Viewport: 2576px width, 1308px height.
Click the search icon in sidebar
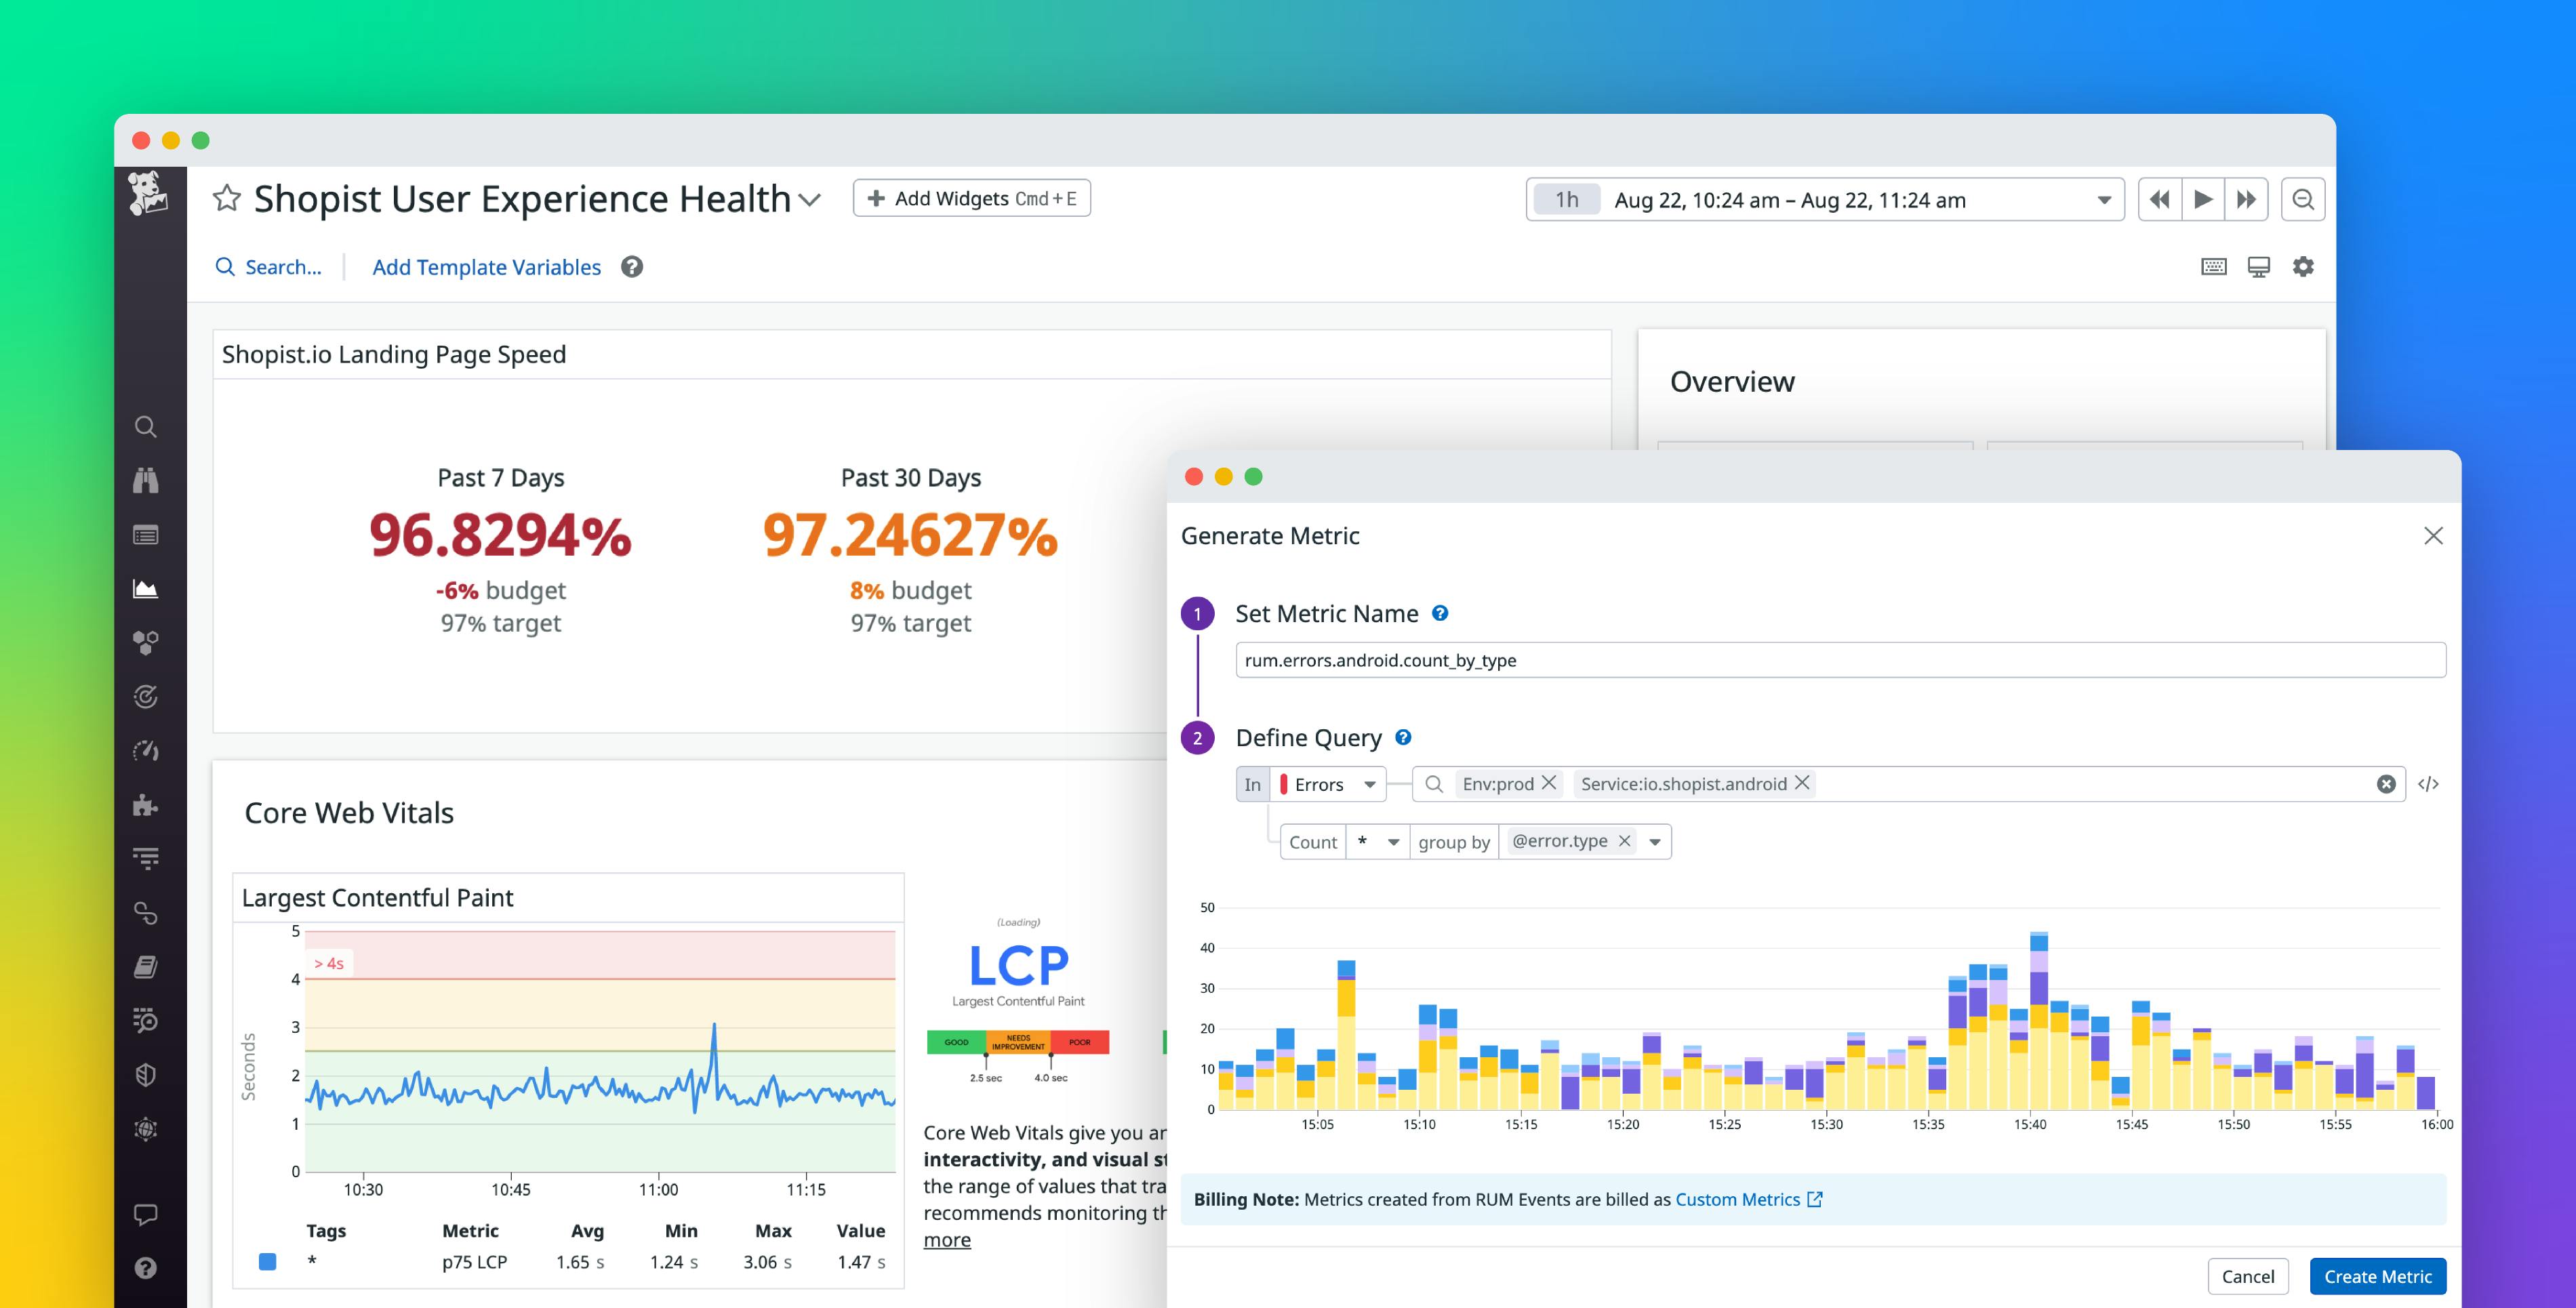coord(147,427)
